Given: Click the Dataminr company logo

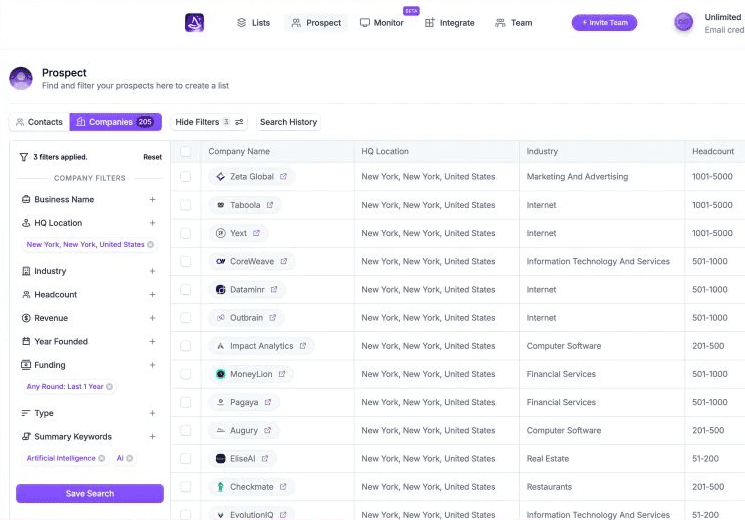Looking at the screenshot, I should (x=220, y=289).
